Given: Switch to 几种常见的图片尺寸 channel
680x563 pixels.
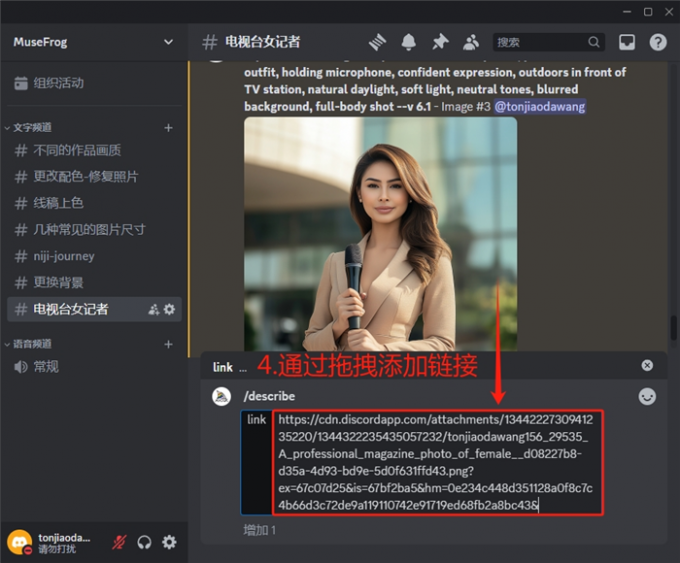Looking at the screenshot, I should tap(94, 229).
